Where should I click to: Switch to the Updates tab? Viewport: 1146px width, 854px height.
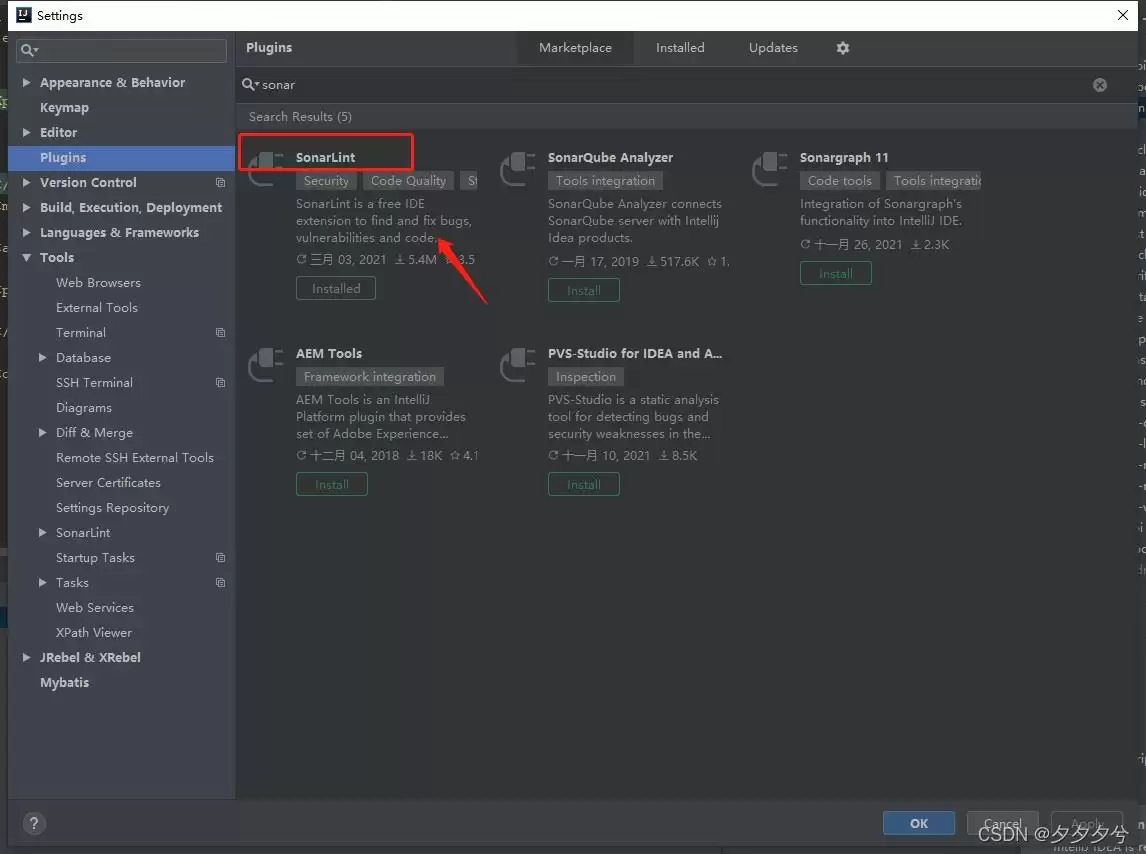(x=773, y=48)
